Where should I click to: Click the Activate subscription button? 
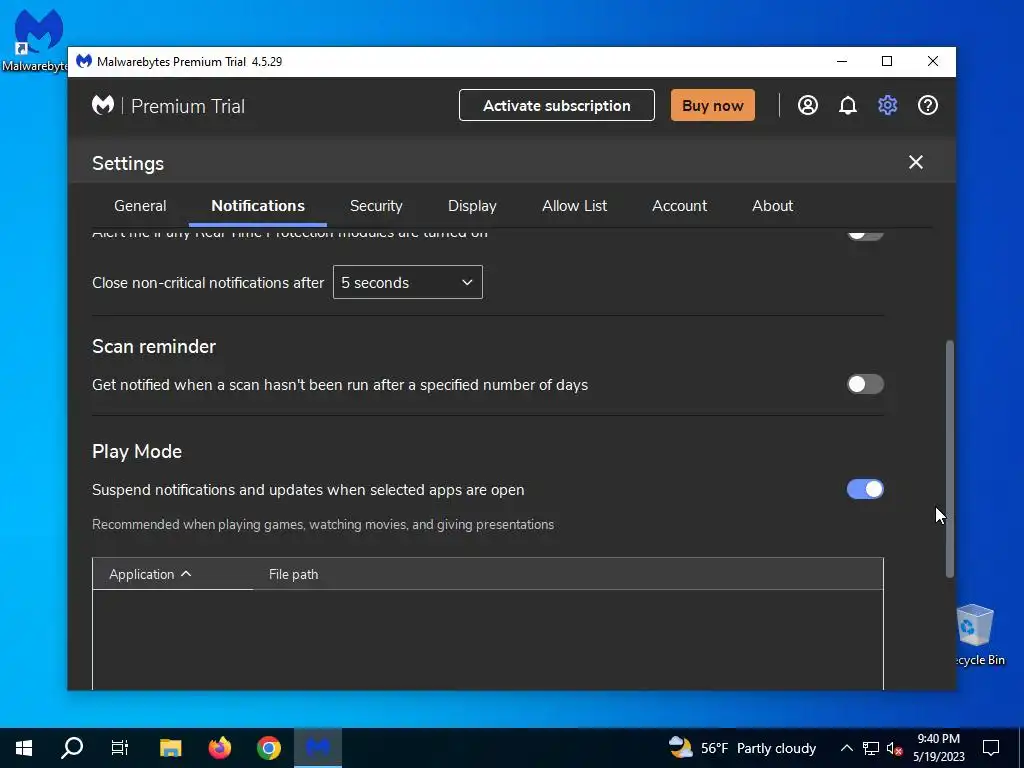[x=556, y=105]
